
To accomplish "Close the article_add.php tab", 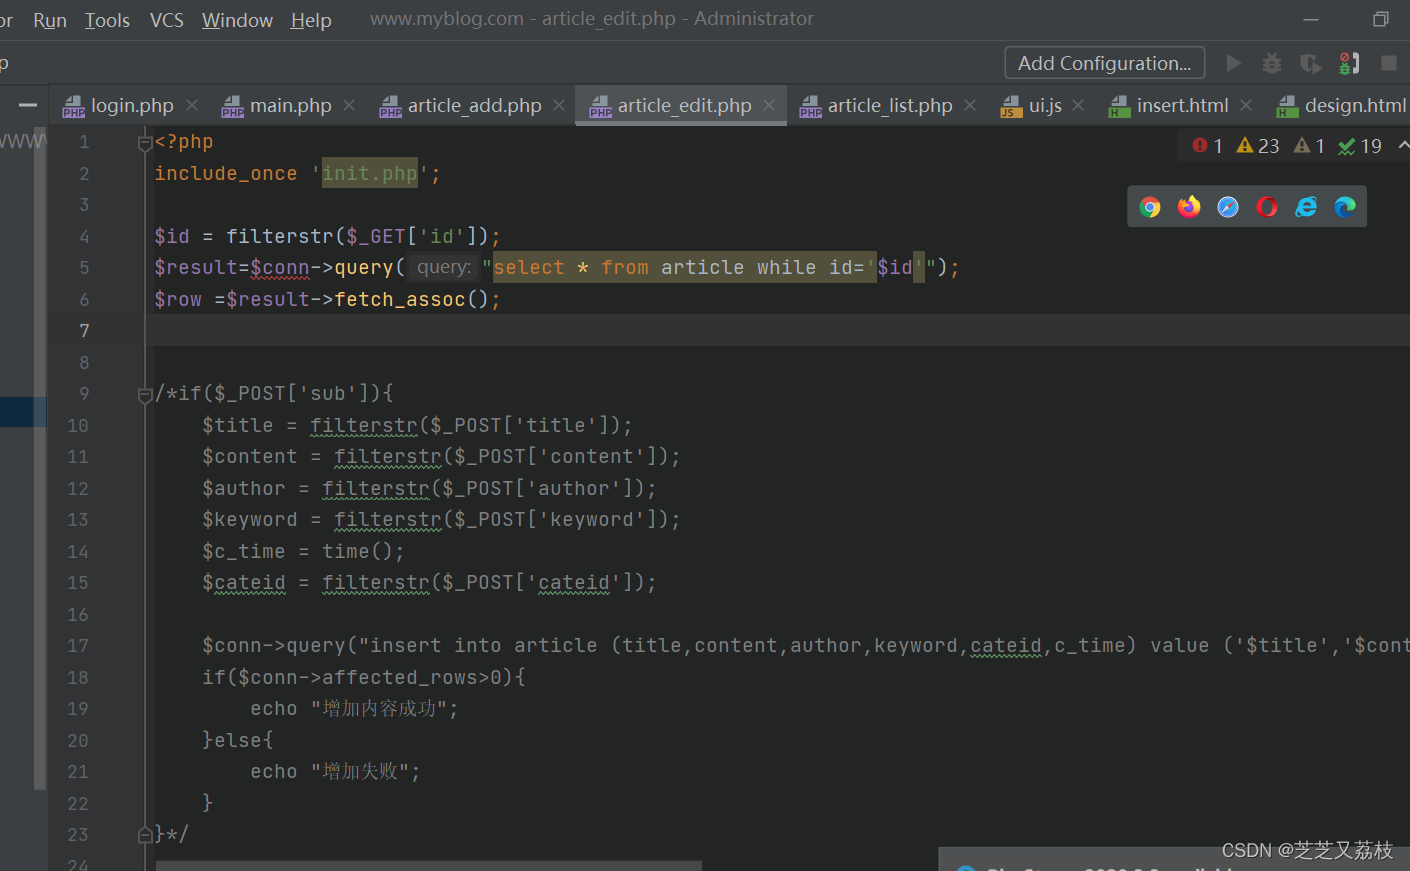I will (x=559, y=105).
